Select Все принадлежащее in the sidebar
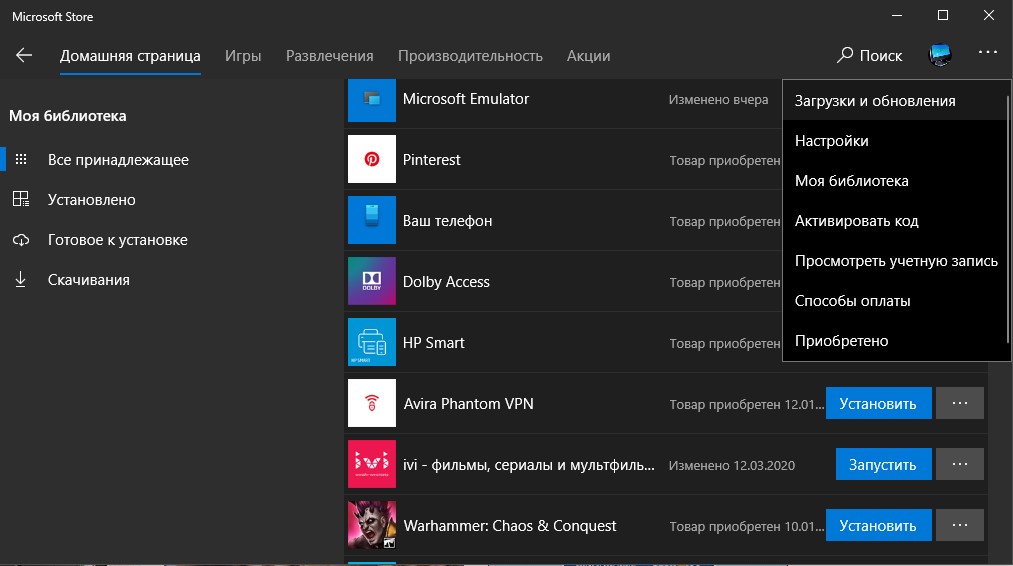The height and width of the screenshot is (566, 1013). point(118,160)
